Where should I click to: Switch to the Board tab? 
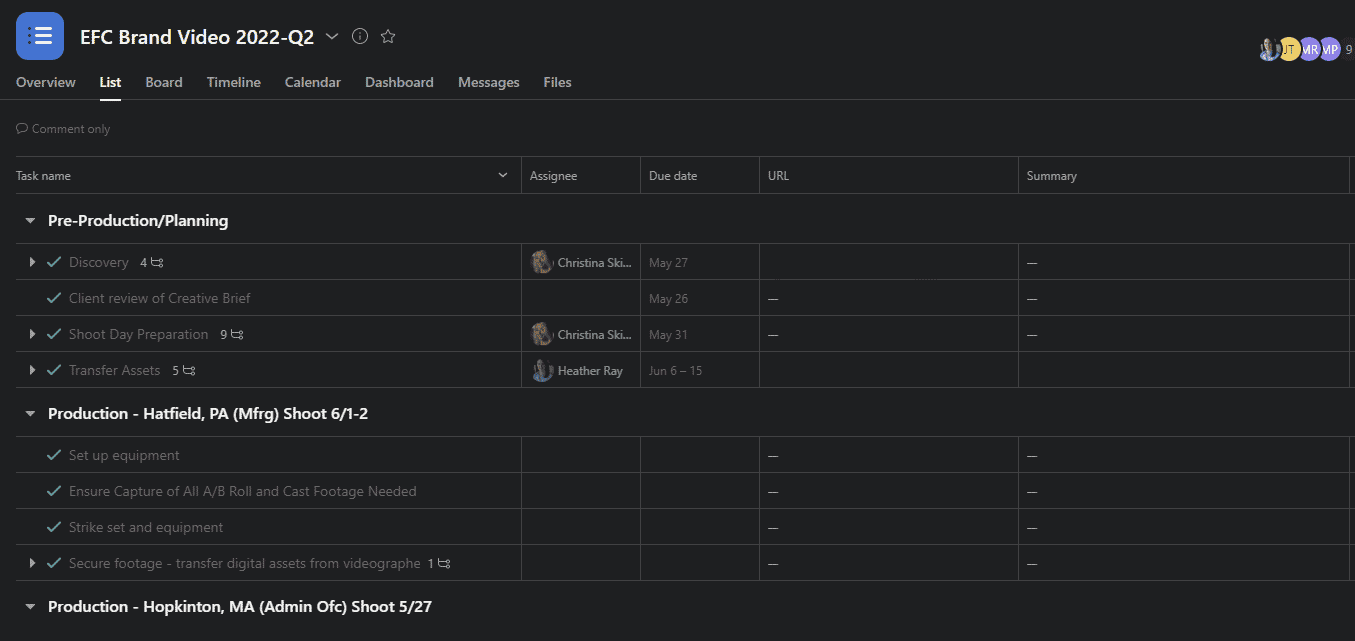tap(164, 82)
